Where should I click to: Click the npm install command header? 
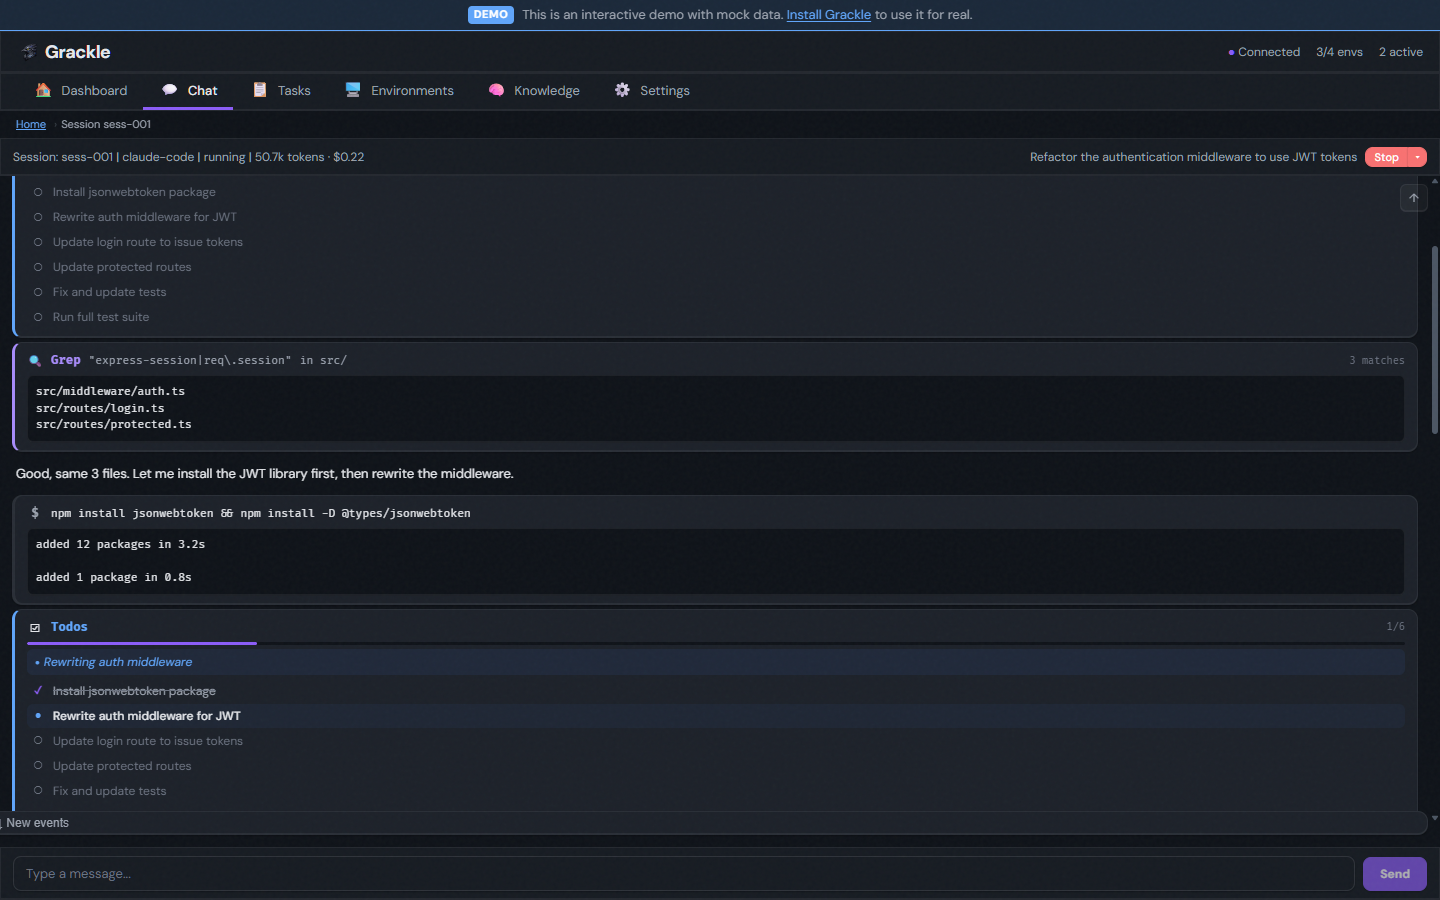716,513
